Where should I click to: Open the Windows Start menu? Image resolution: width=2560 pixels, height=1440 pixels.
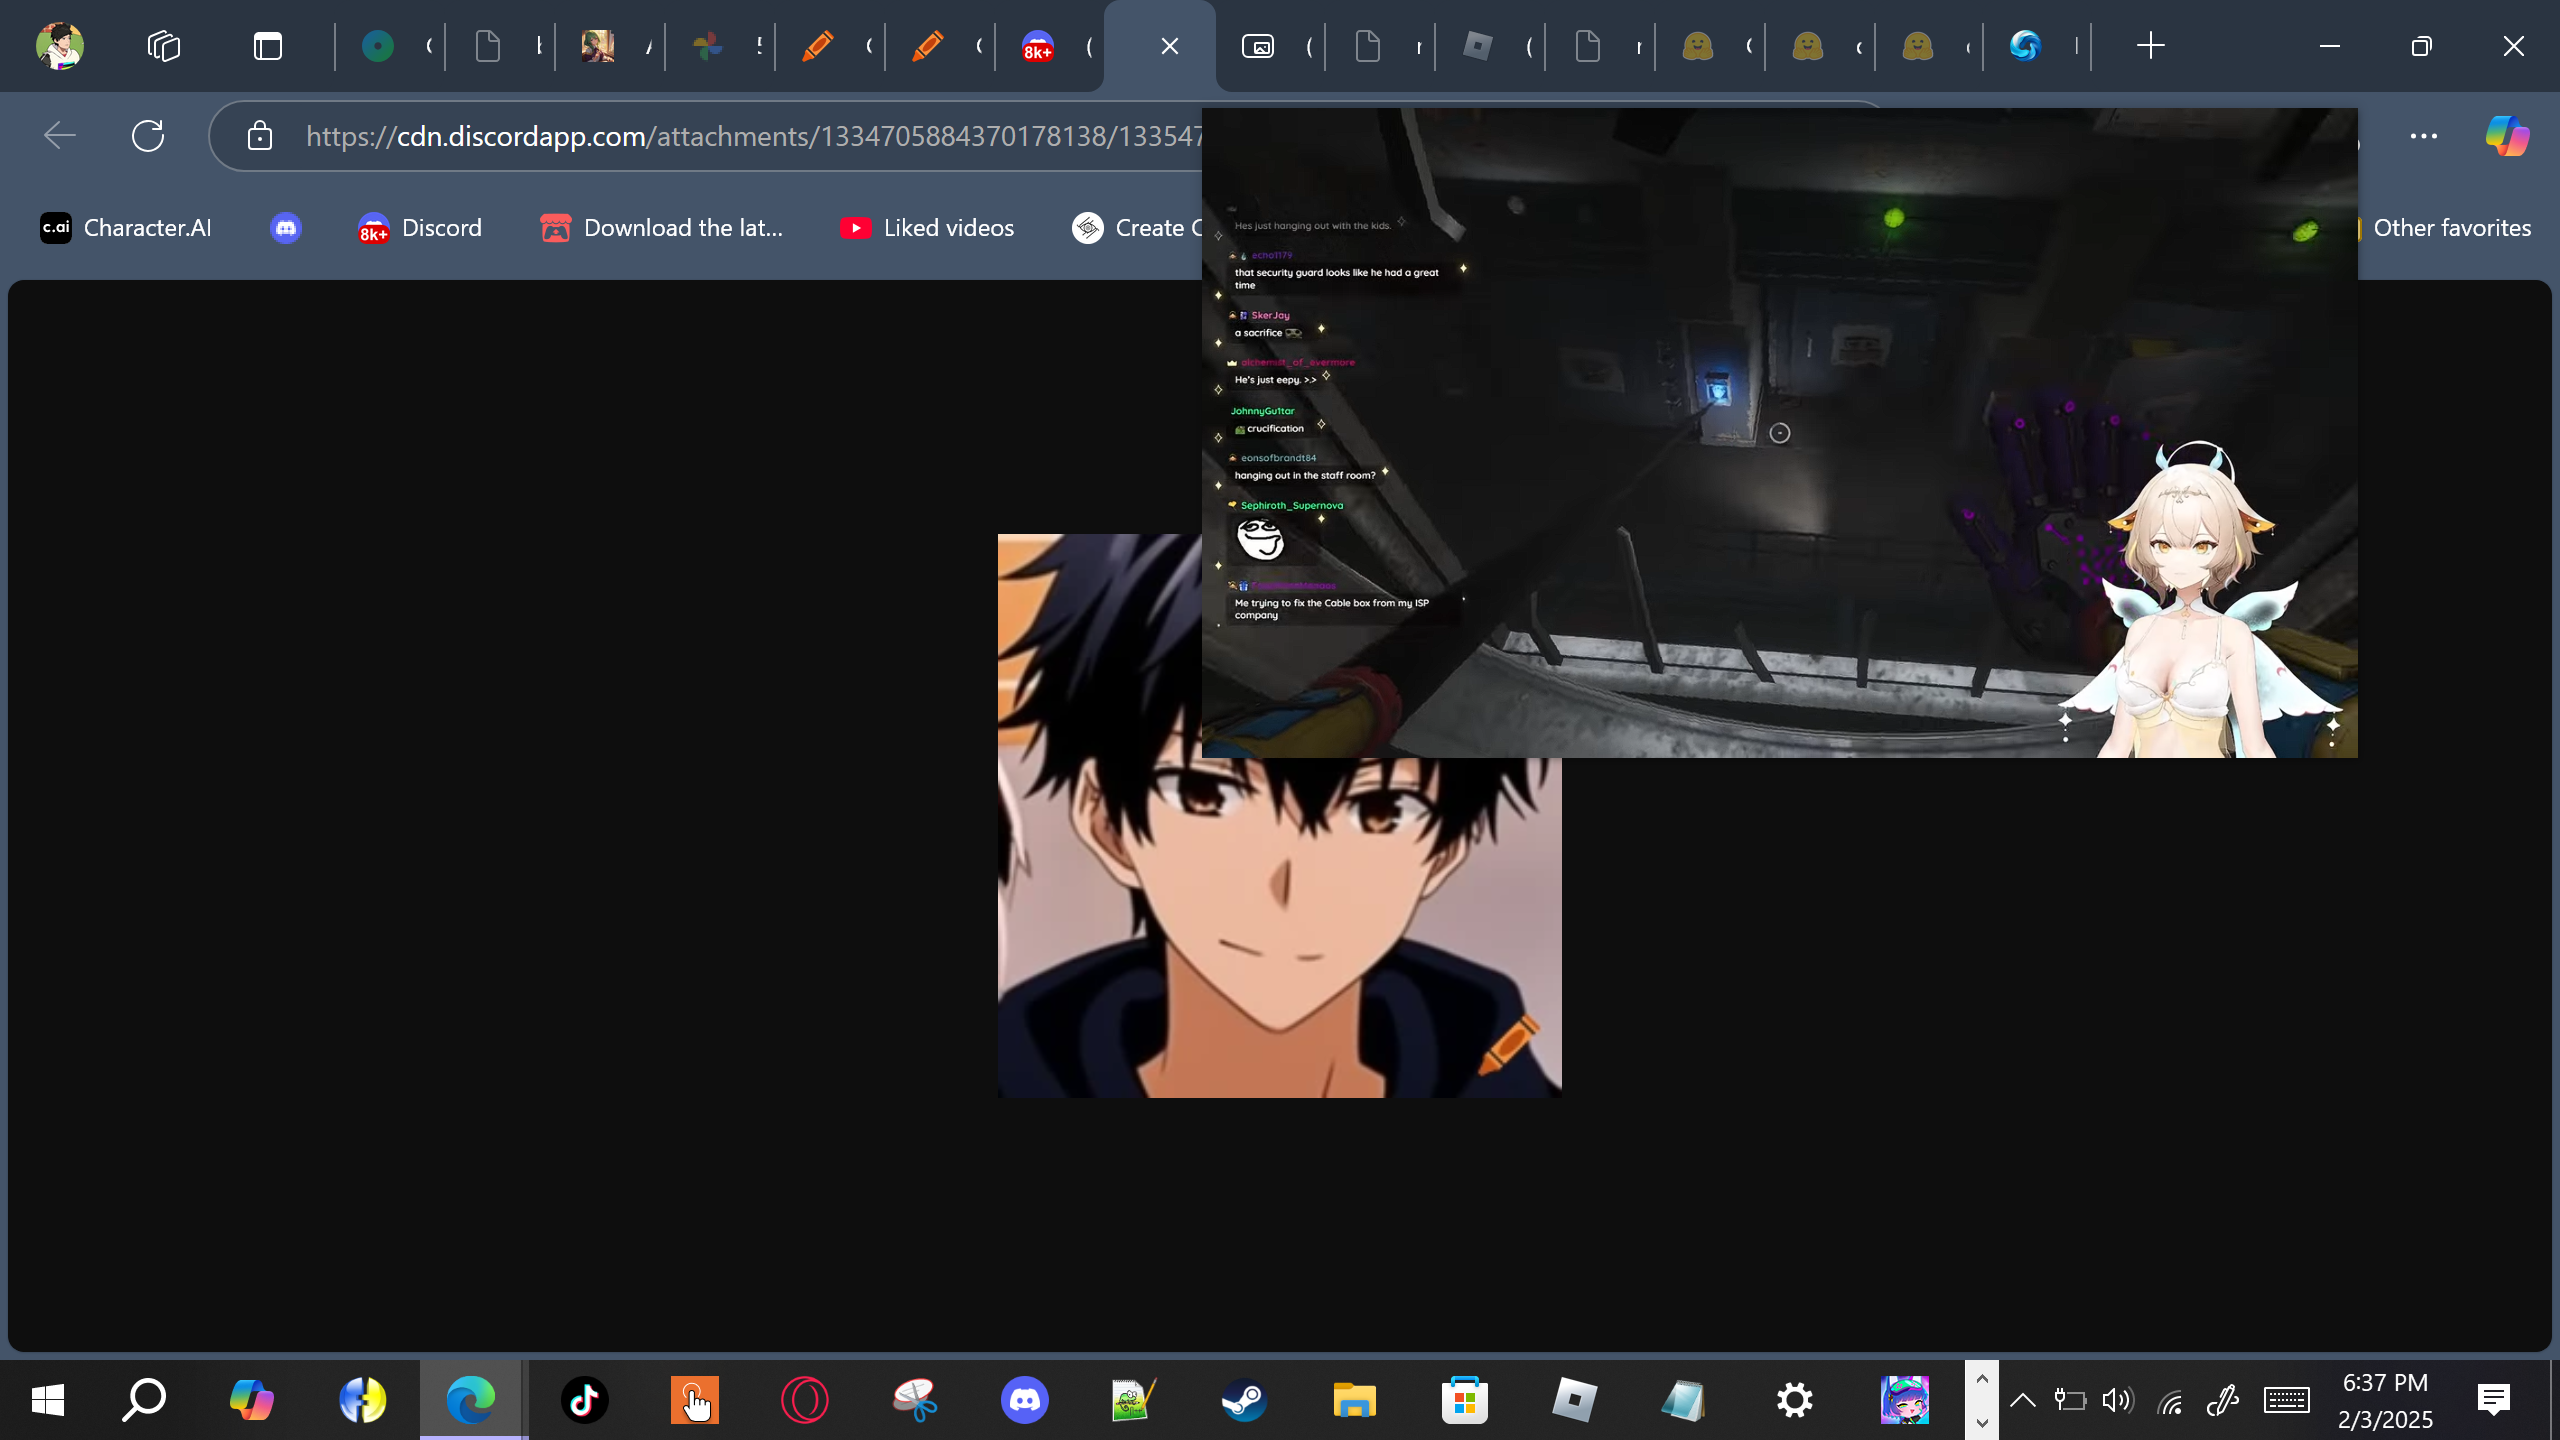coord(48,1400)
